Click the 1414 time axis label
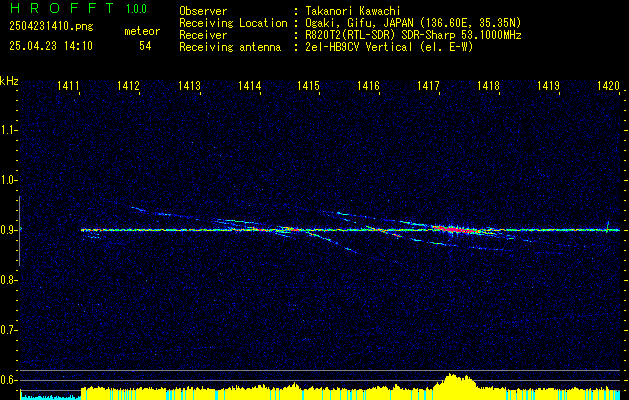The height and width of the screenshot is (400, 629). pos(249,85)
